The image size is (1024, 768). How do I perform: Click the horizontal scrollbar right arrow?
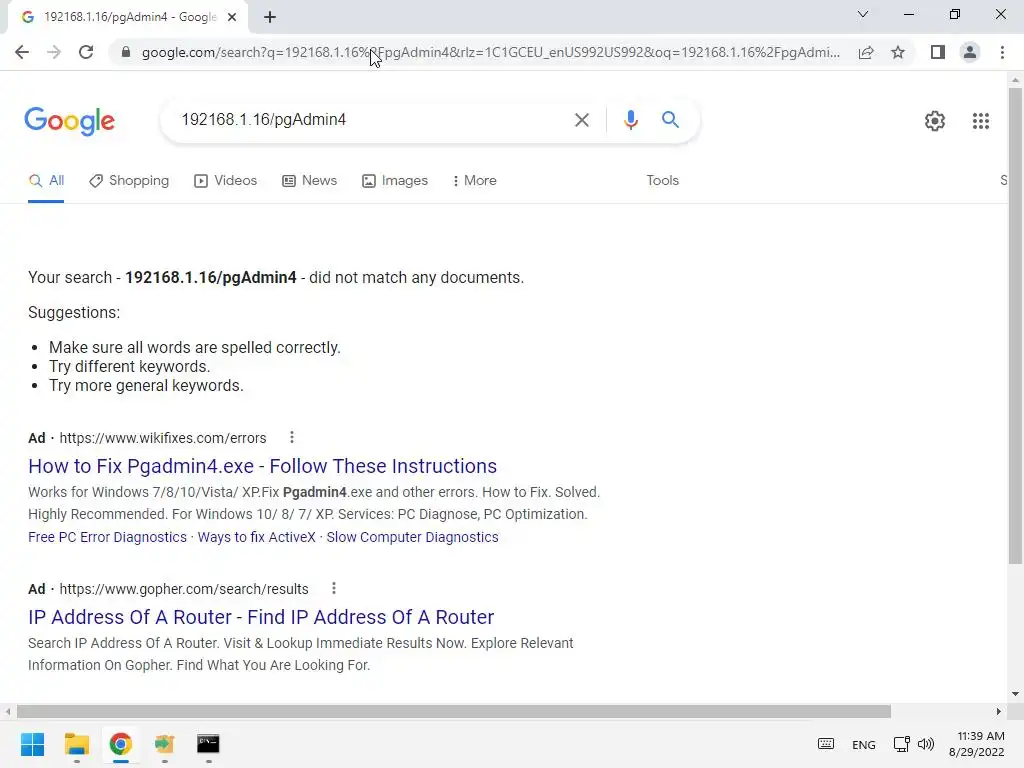(x=999, y=711)
